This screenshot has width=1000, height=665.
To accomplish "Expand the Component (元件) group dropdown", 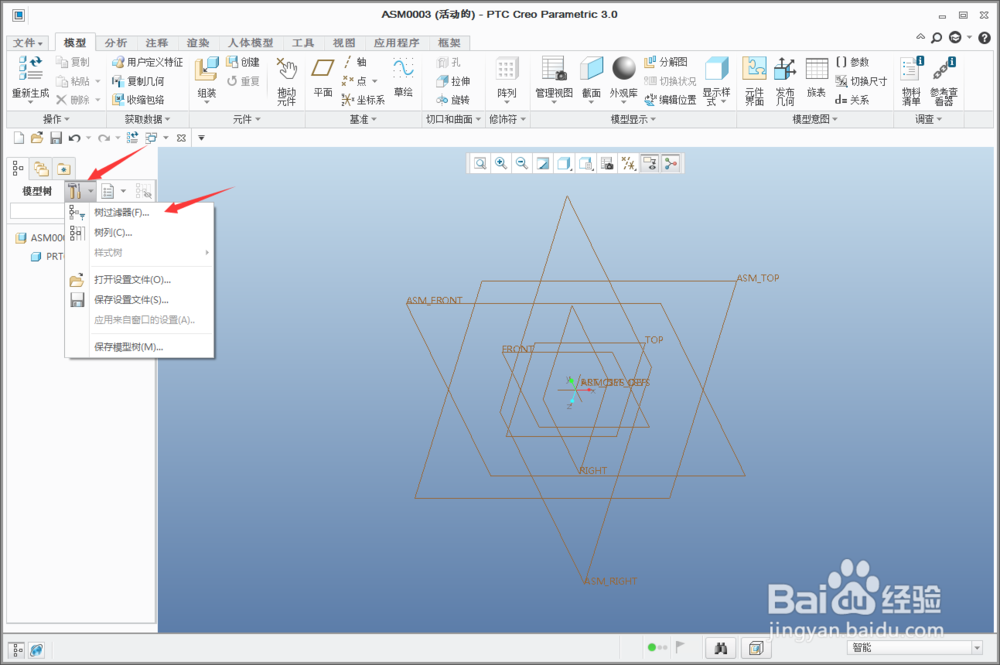I will [247, 119].
